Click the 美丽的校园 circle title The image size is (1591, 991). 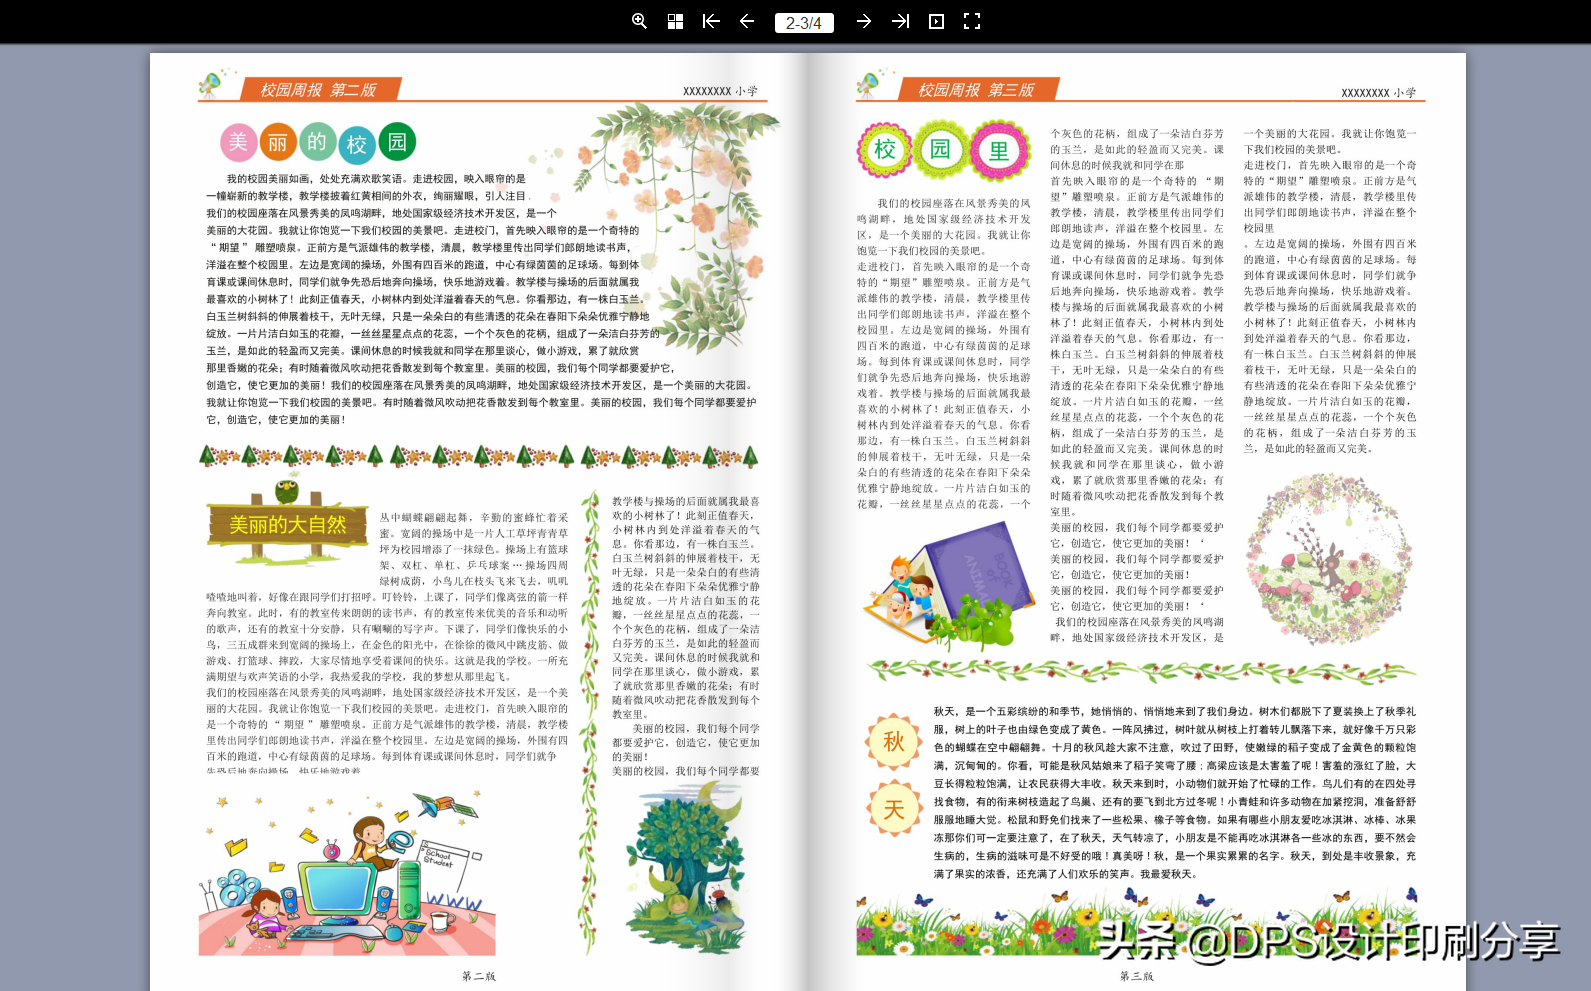point(318,142)
